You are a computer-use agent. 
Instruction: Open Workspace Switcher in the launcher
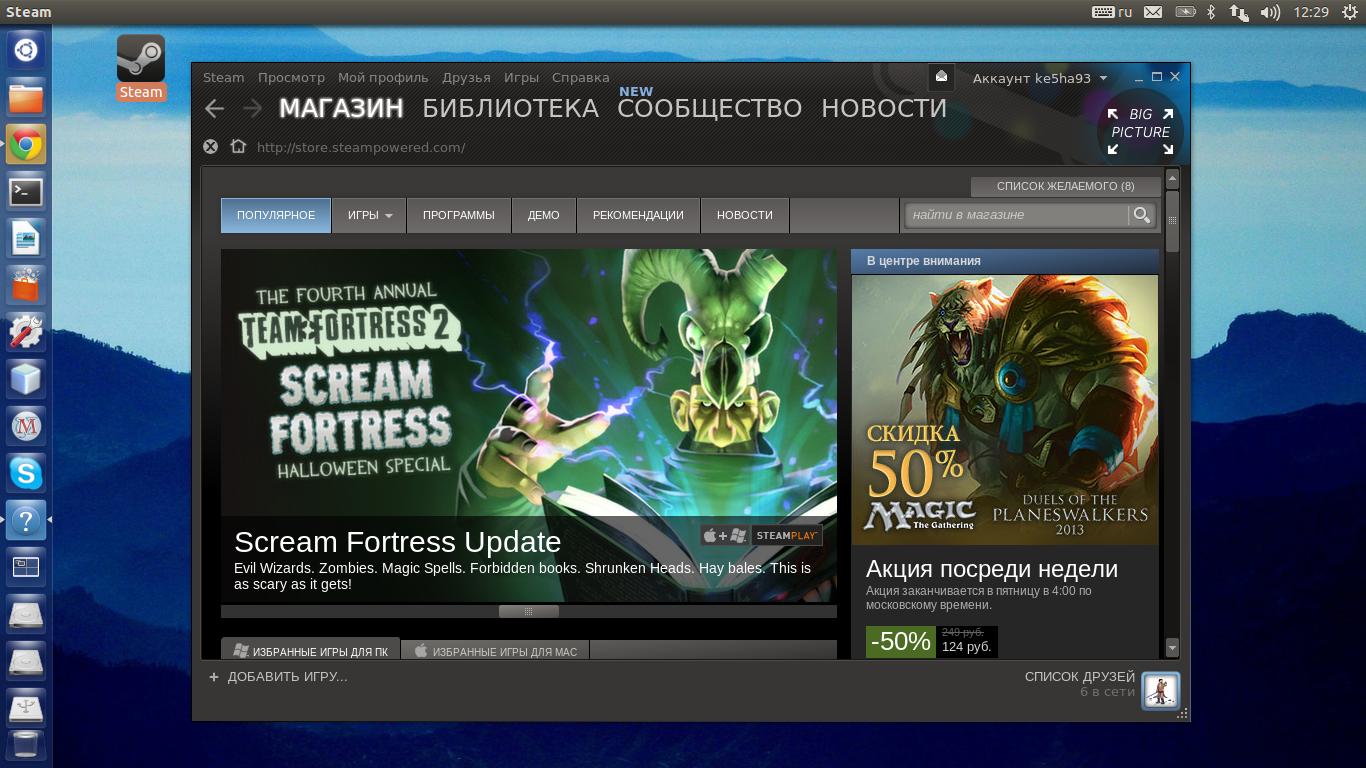click(26, 567)
